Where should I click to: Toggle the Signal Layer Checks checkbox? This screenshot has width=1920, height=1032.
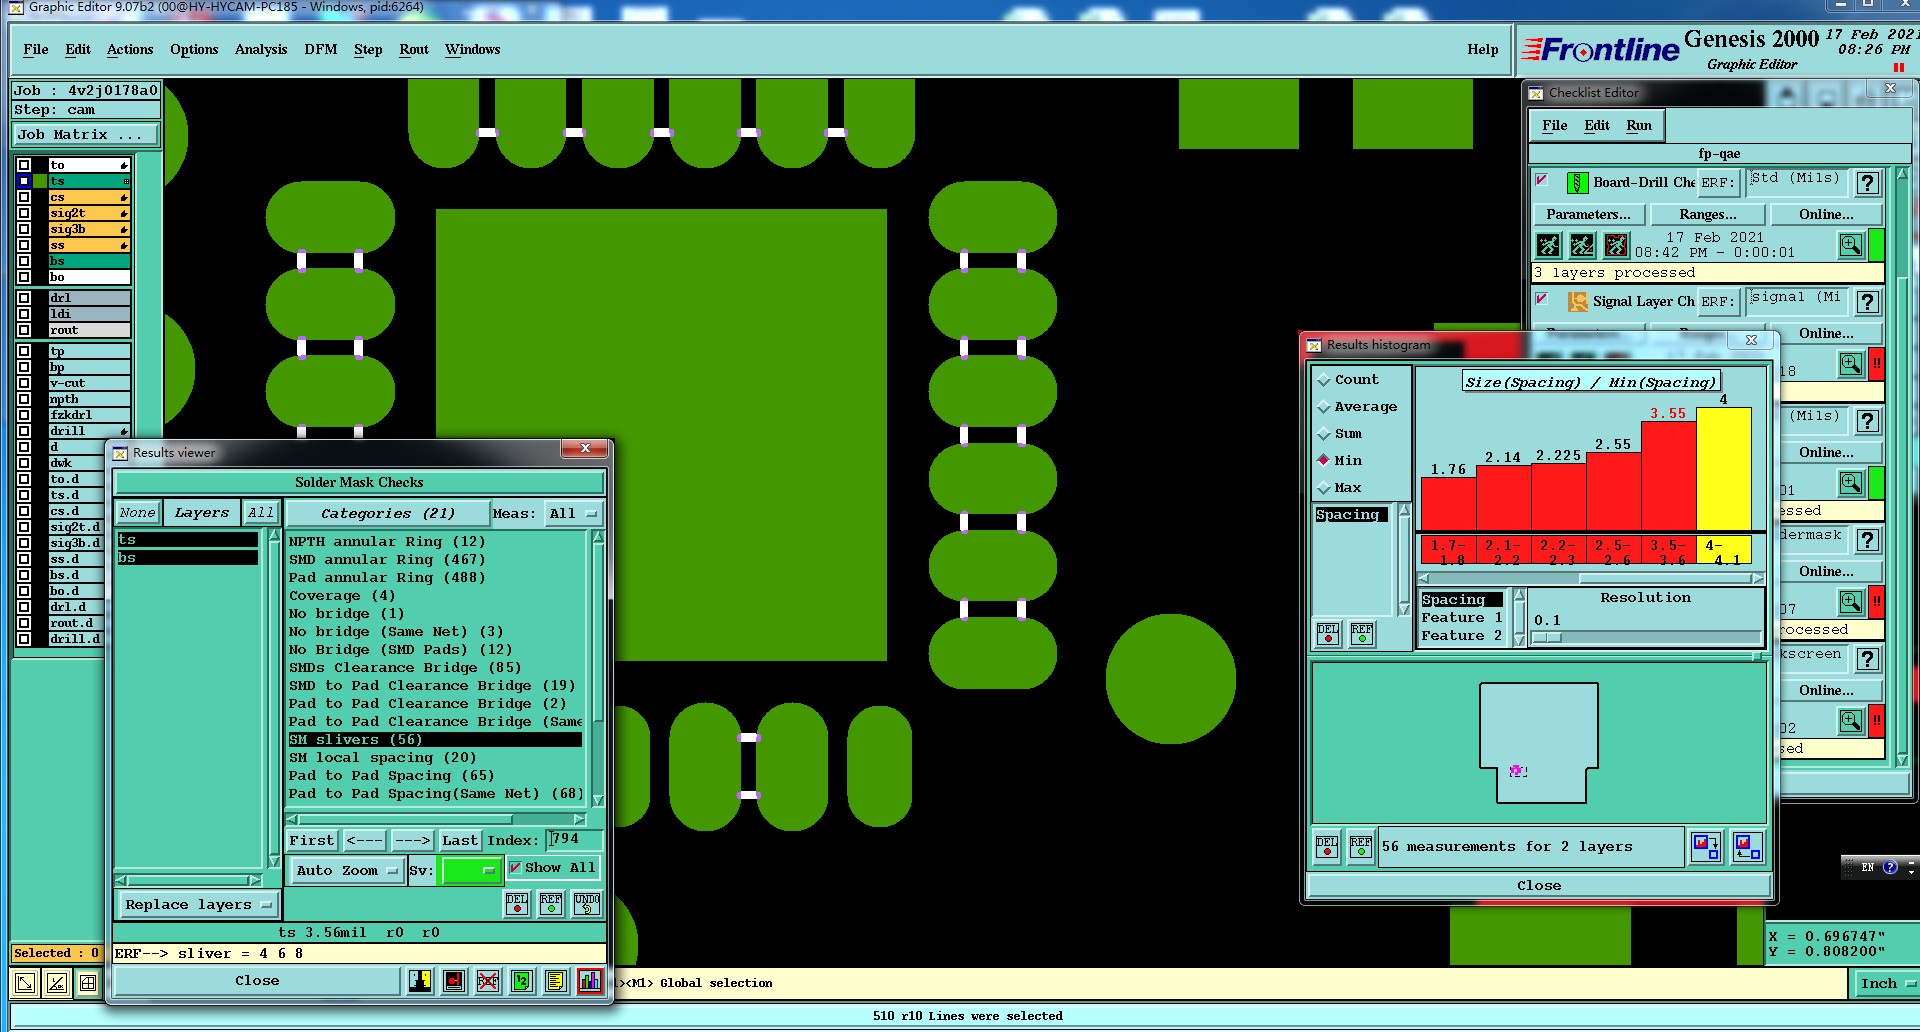tap(1542, 299)
